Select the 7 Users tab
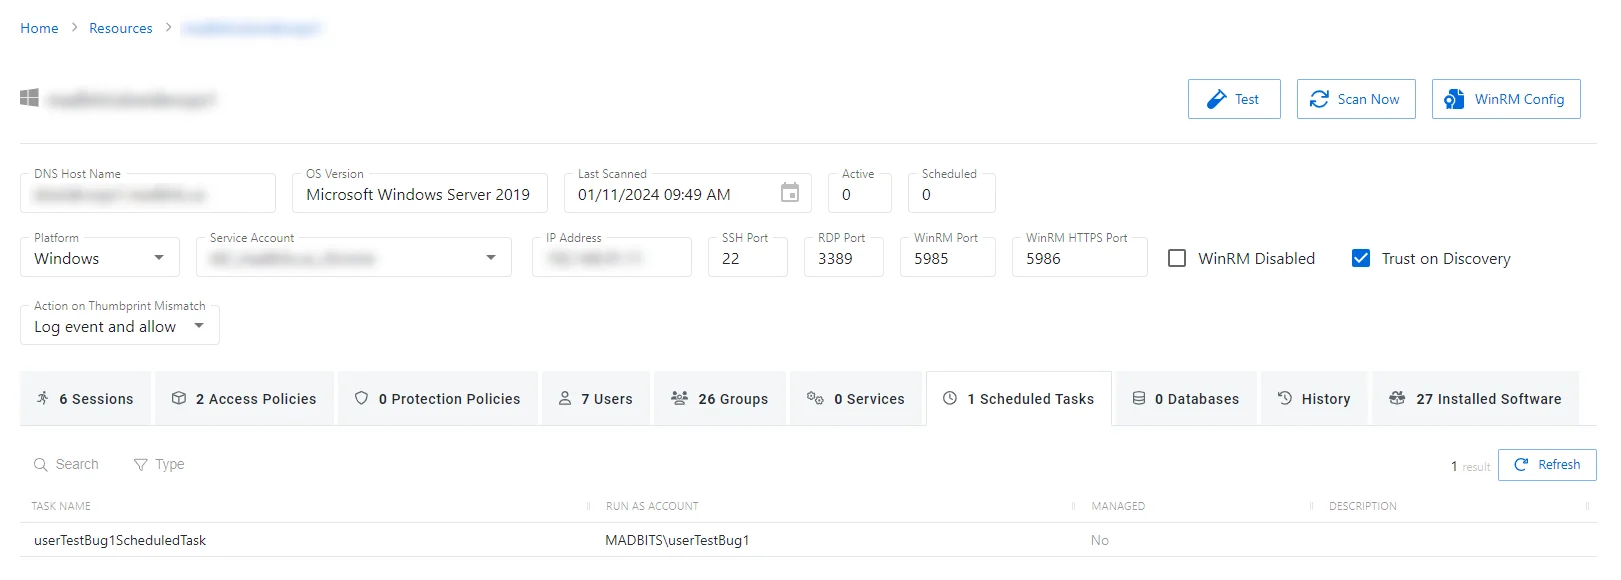Screen dimensions: 1621x580 pos(596,398)
